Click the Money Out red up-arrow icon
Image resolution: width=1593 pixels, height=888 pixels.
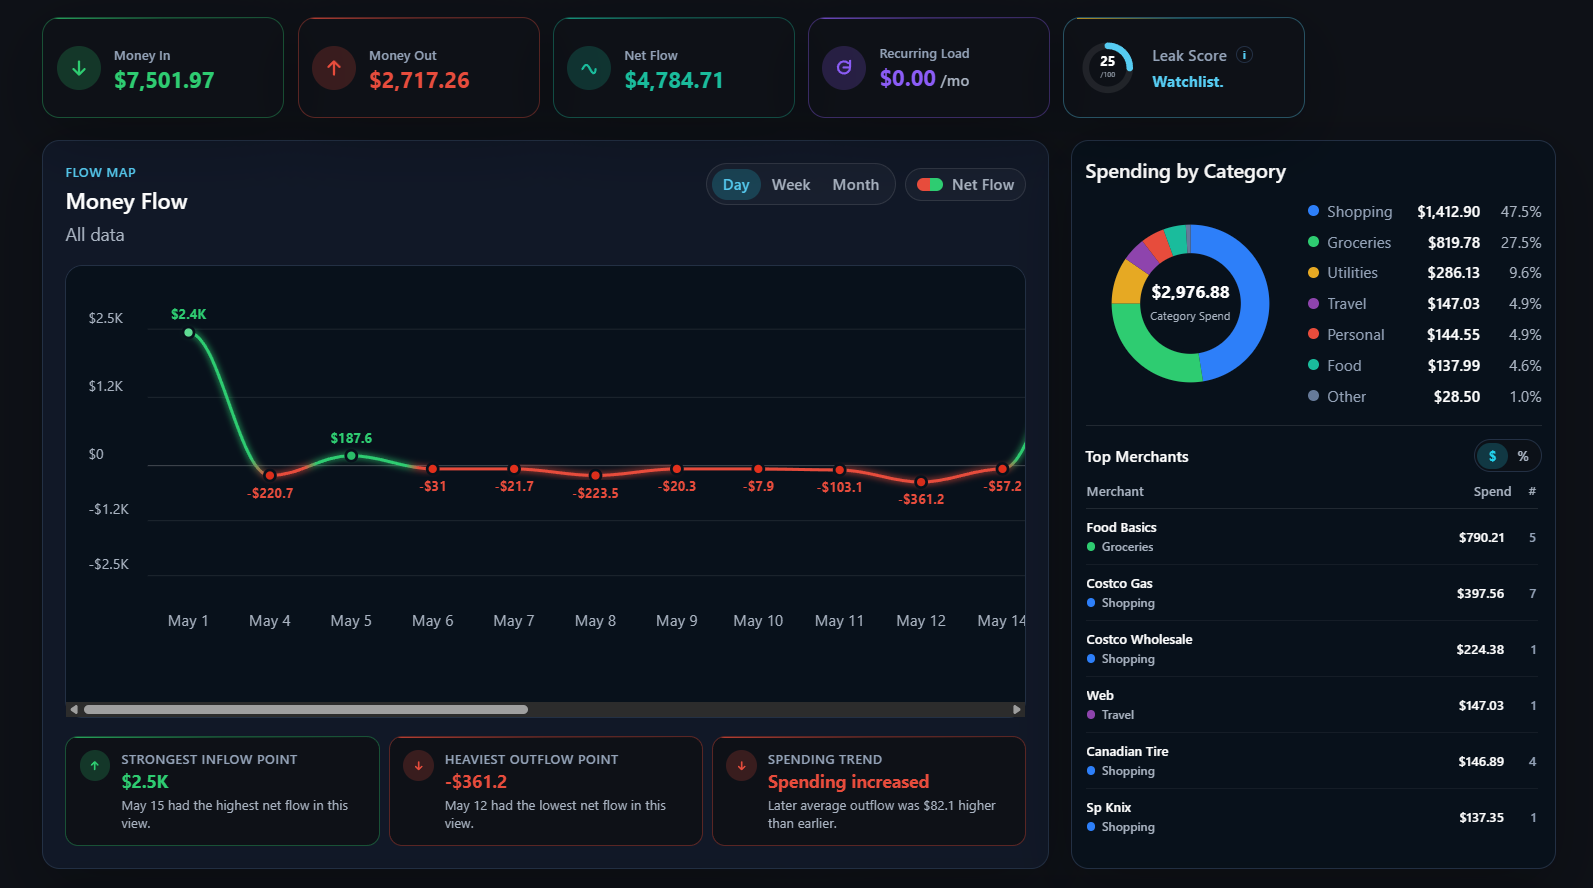pos(334,68)
